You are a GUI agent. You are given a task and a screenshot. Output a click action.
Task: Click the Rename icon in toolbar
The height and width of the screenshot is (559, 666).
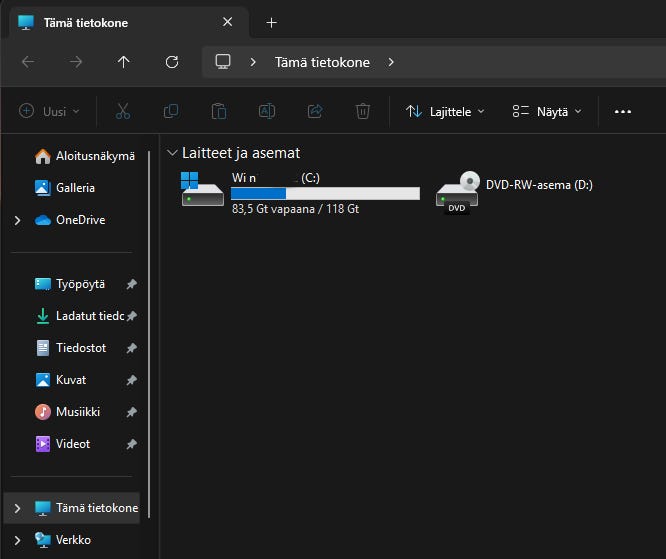pyautogui.click(x=267, y=111)
